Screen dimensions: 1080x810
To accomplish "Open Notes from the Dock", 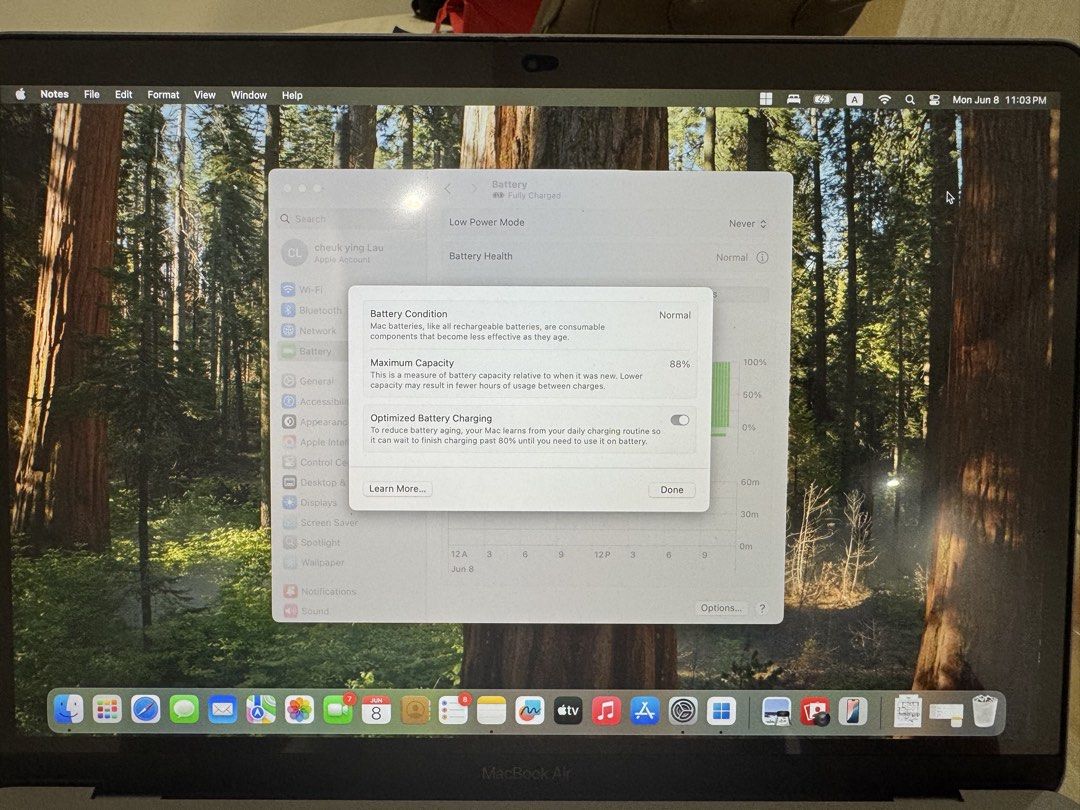I will 491,710.
